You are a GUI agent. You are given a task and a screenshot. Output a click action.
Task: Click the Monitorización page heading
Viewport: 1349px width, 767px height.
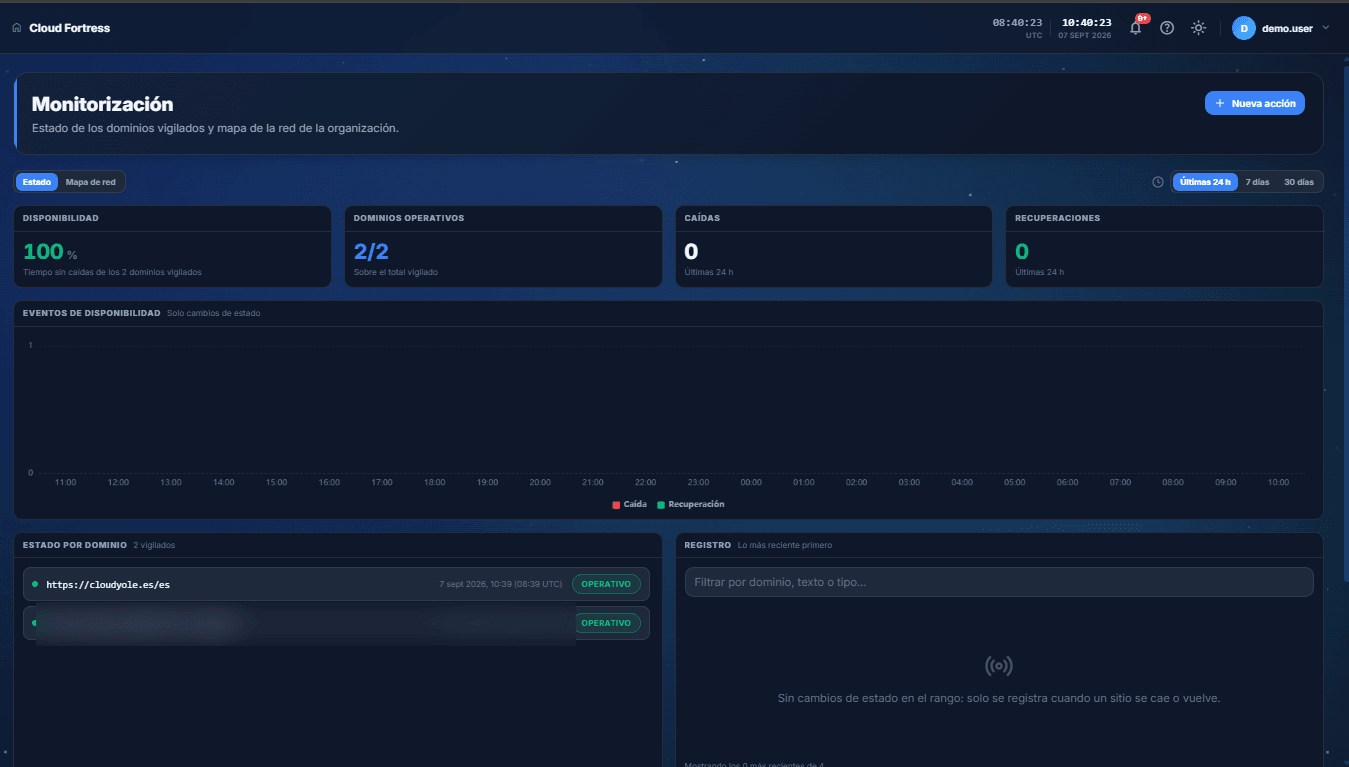click(x=103, y=104)
